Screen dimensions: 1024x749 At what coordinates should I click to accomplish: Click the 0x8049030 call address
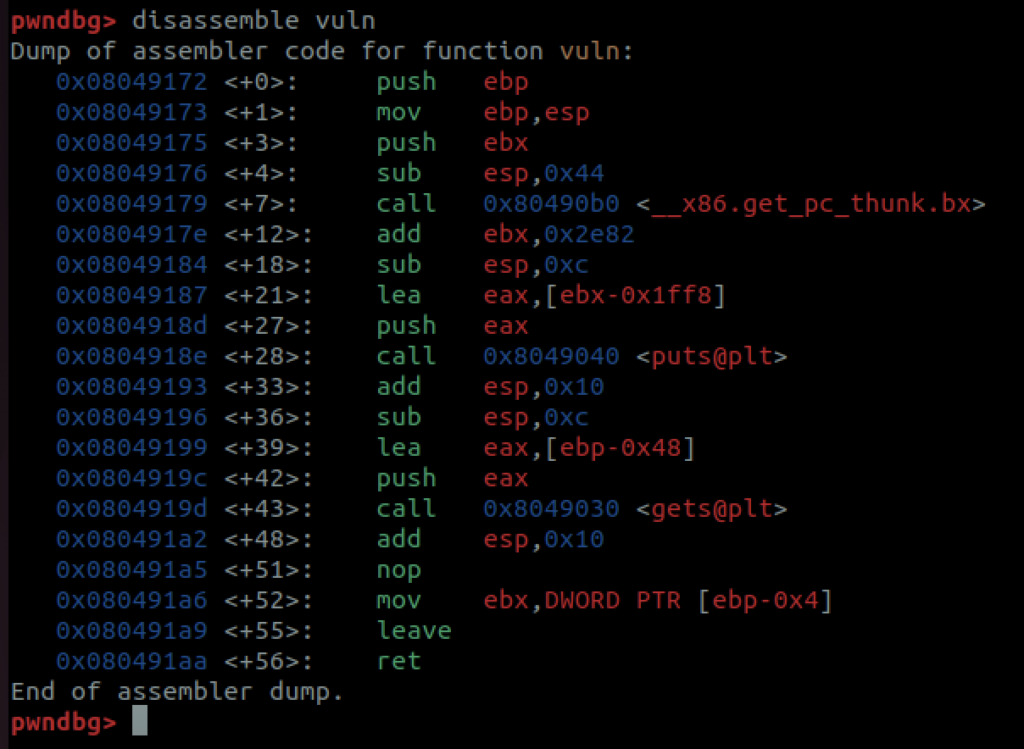pyautogui.click(x=551, y=508)
